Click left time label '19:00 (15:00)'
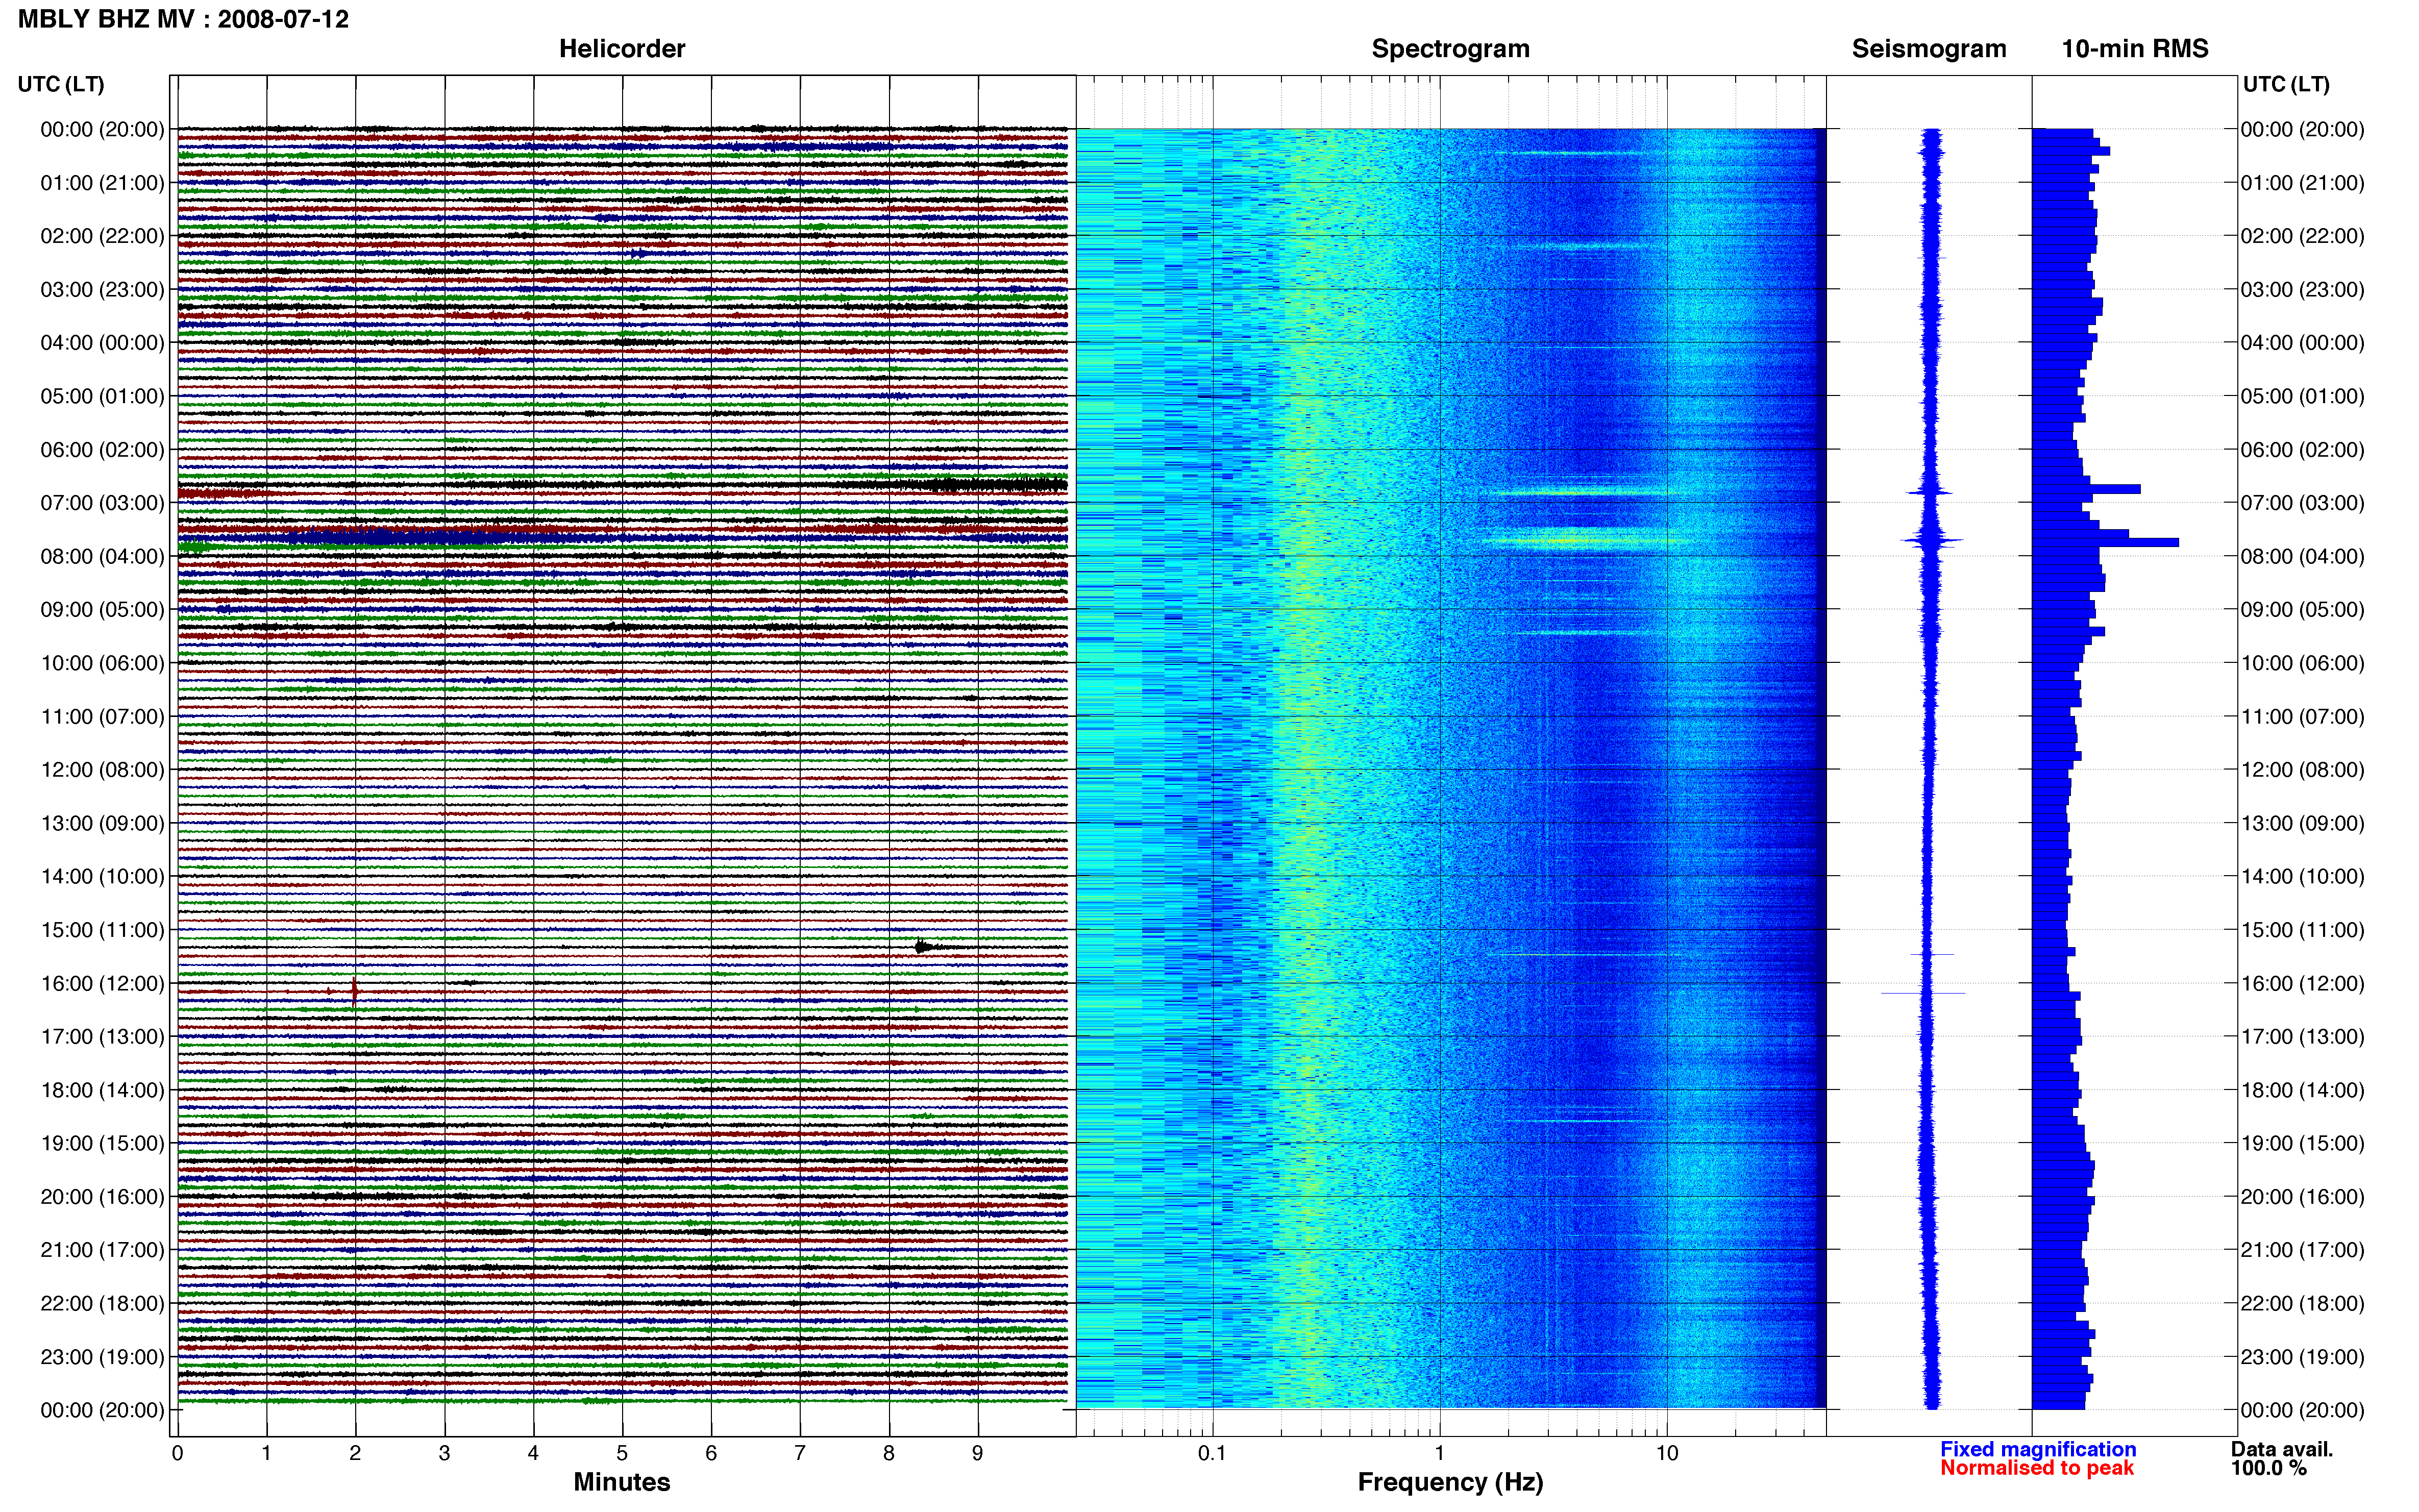 point(102,1144)
